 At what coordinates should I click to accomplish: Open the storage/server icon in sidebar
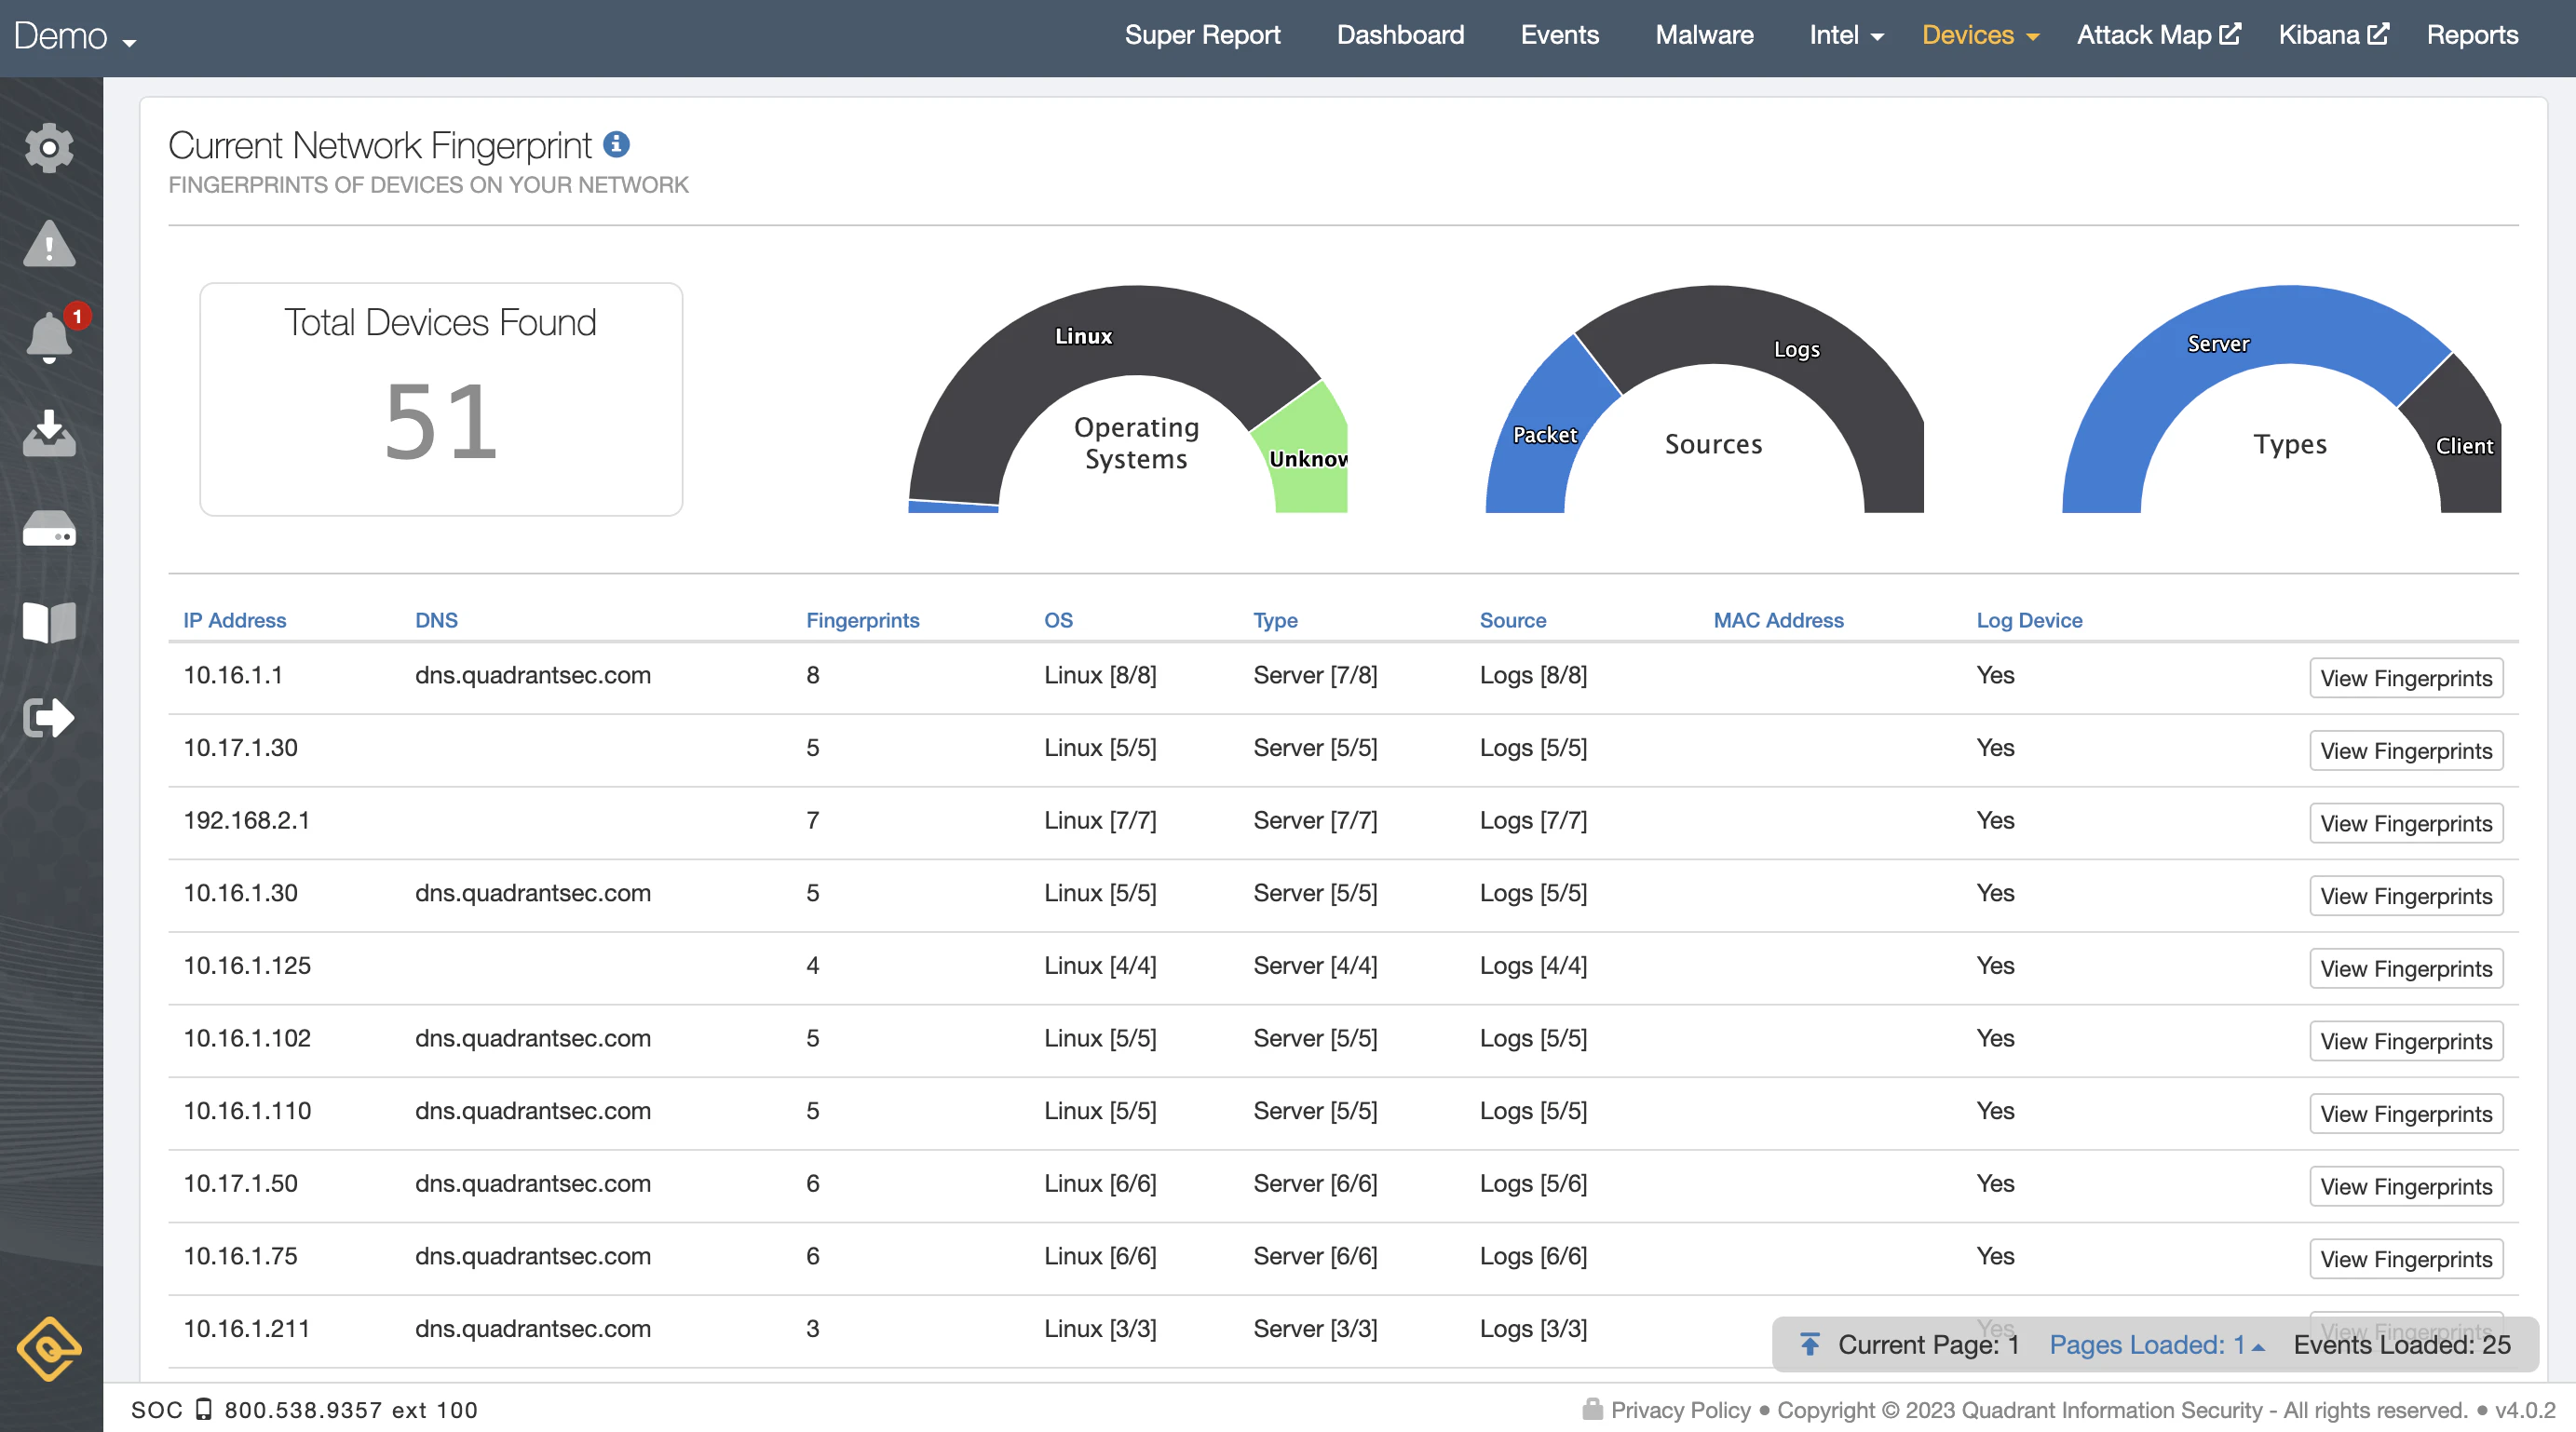(x=50, y=530)
